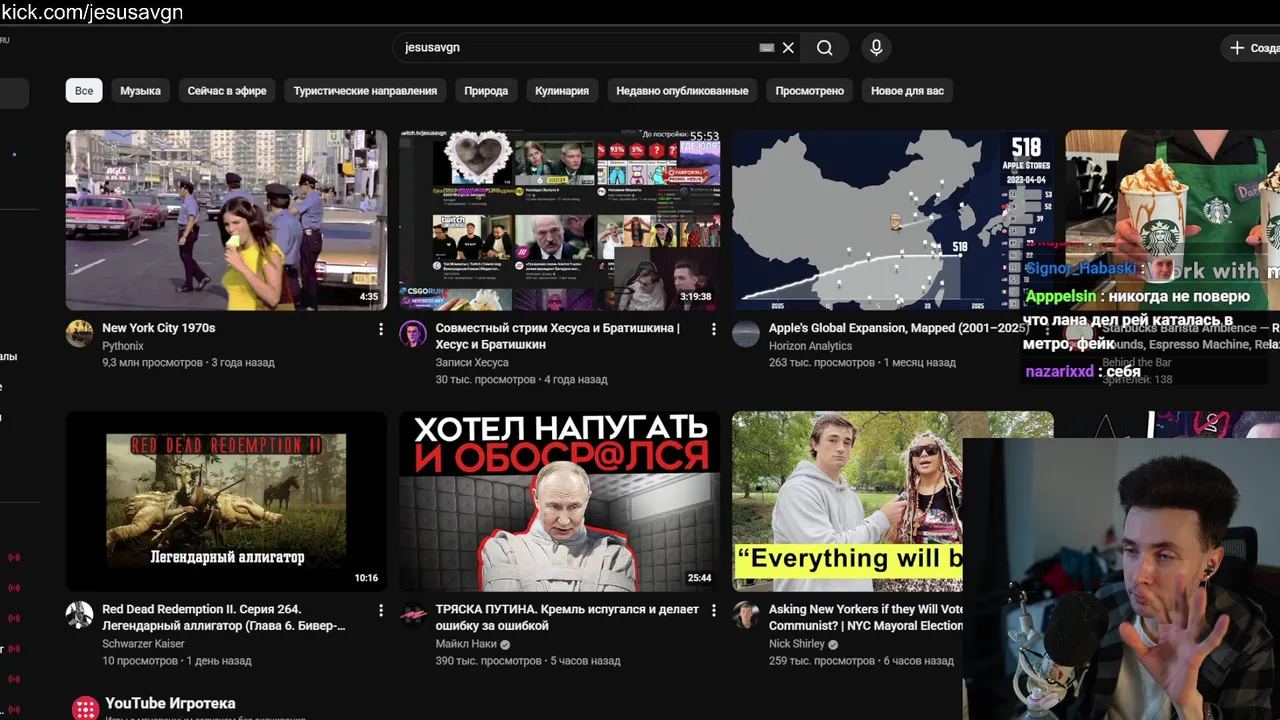Select the 'Просмотрено' filter chip

coord(810,90)
